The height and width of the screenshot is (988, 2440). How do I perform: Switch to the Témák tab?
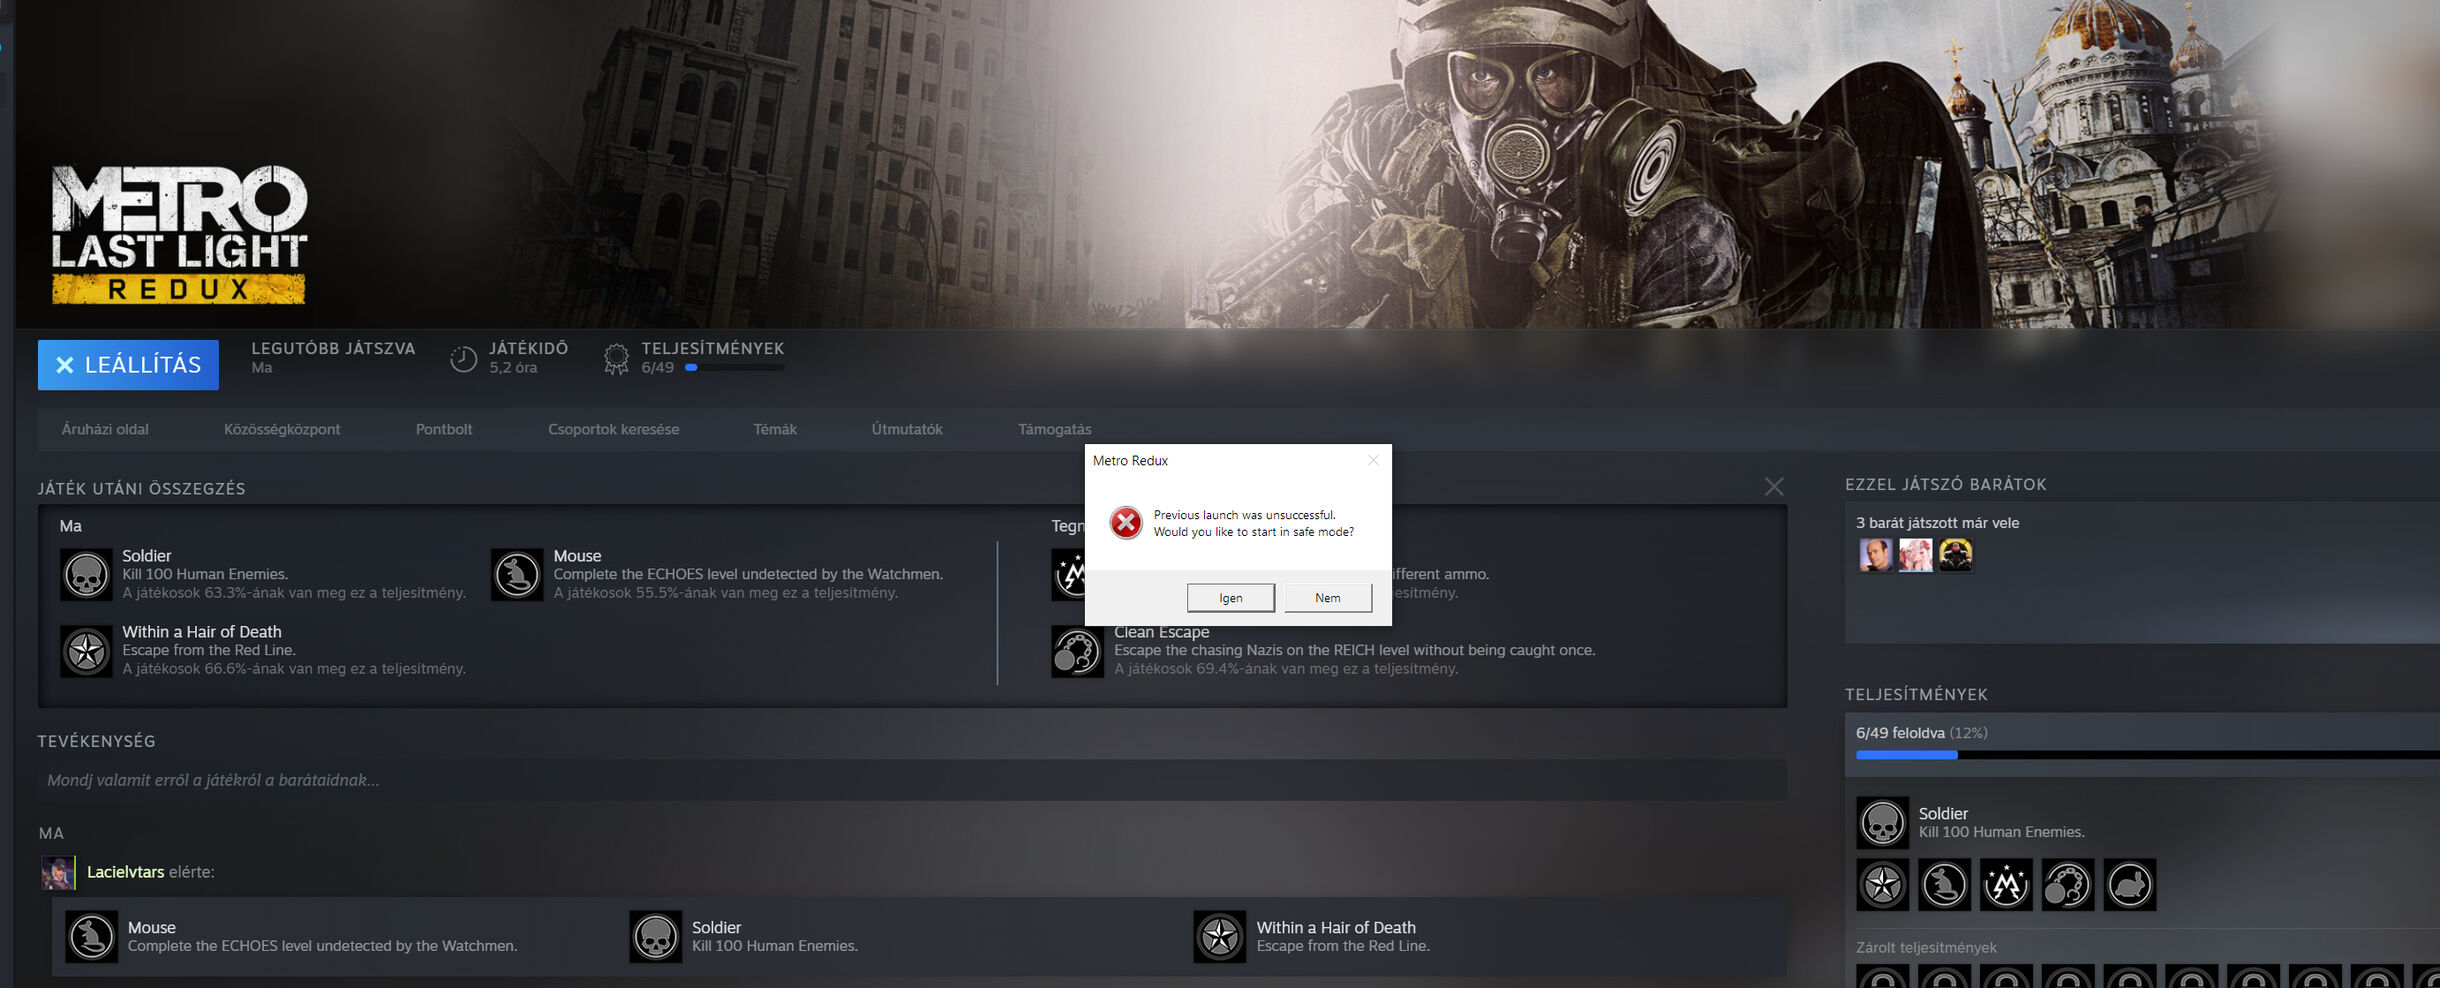(x=775, y=429)
